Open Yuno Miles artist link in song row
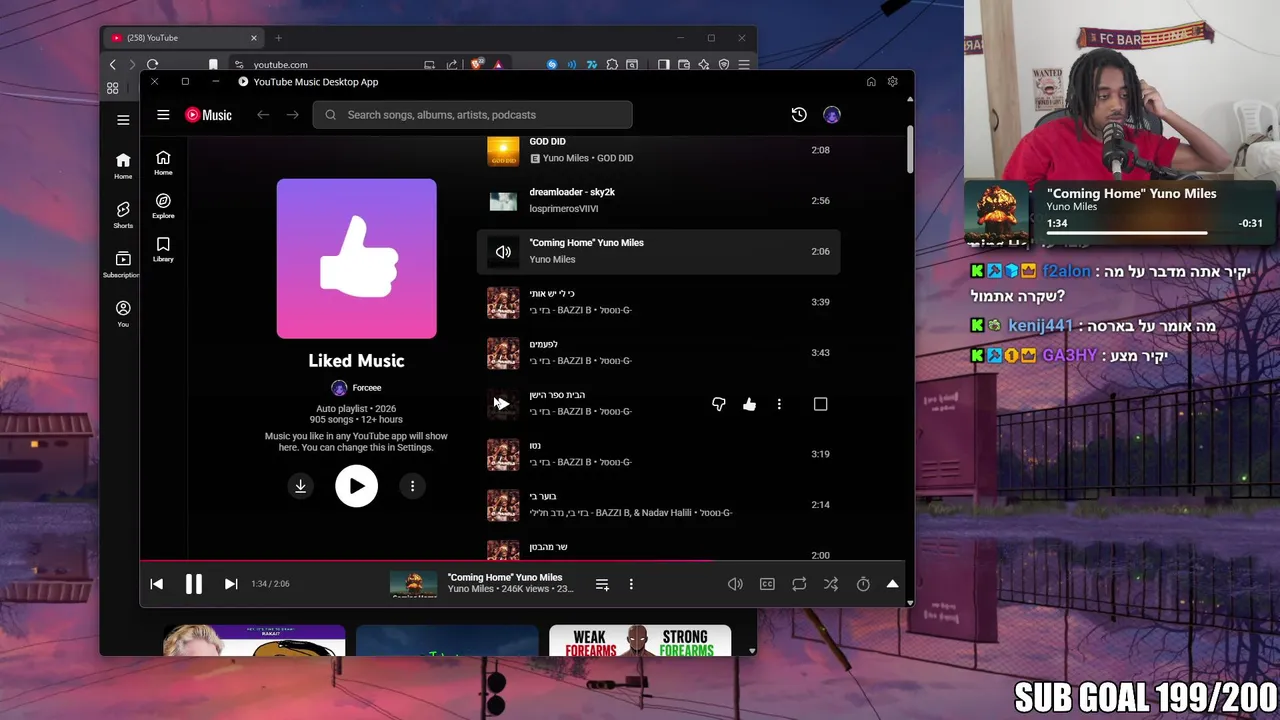 [552, 260]
